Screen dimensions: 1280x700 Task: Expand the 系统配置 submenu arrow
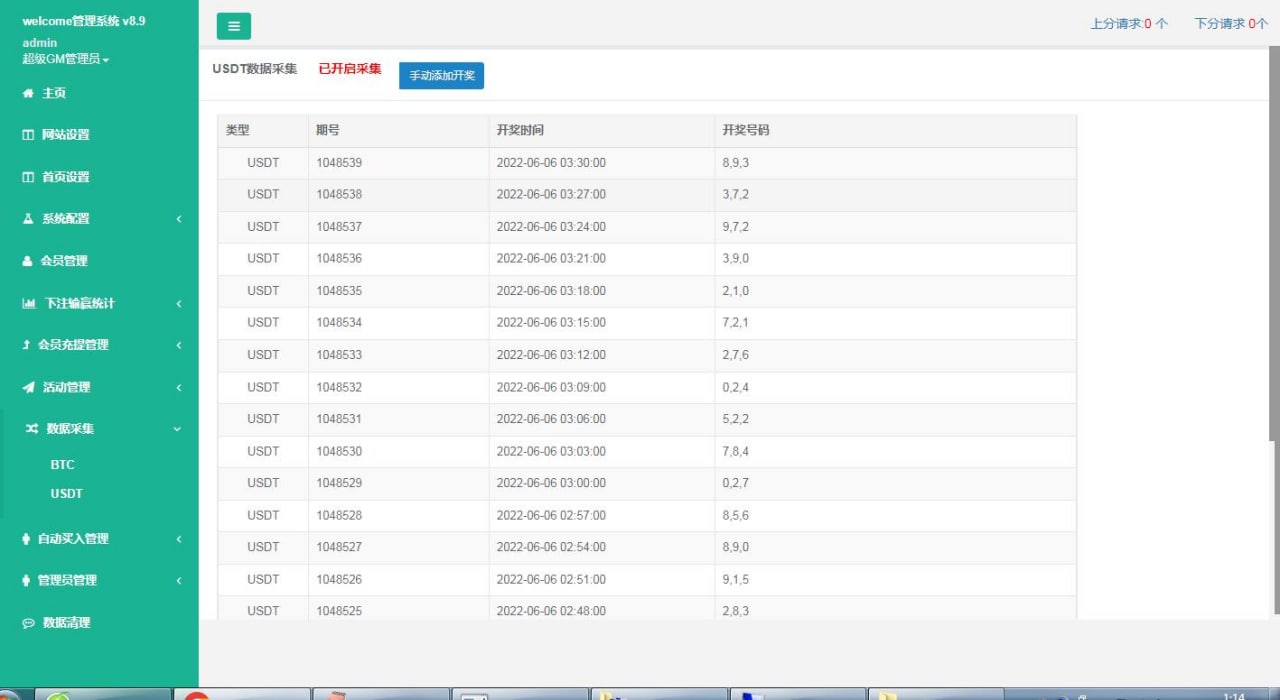[178, 219]
